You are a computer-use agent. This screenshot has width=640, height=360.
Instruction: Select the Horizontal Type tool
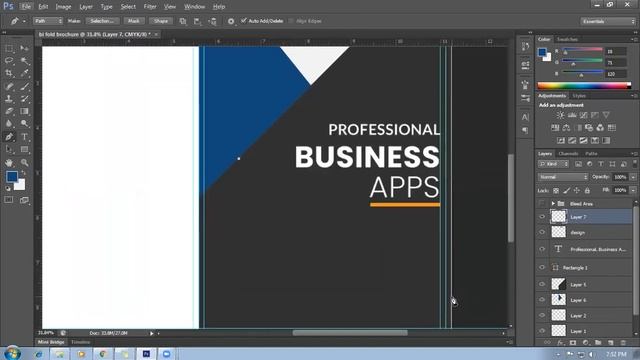pyautogui.click(x=24, y=137)
